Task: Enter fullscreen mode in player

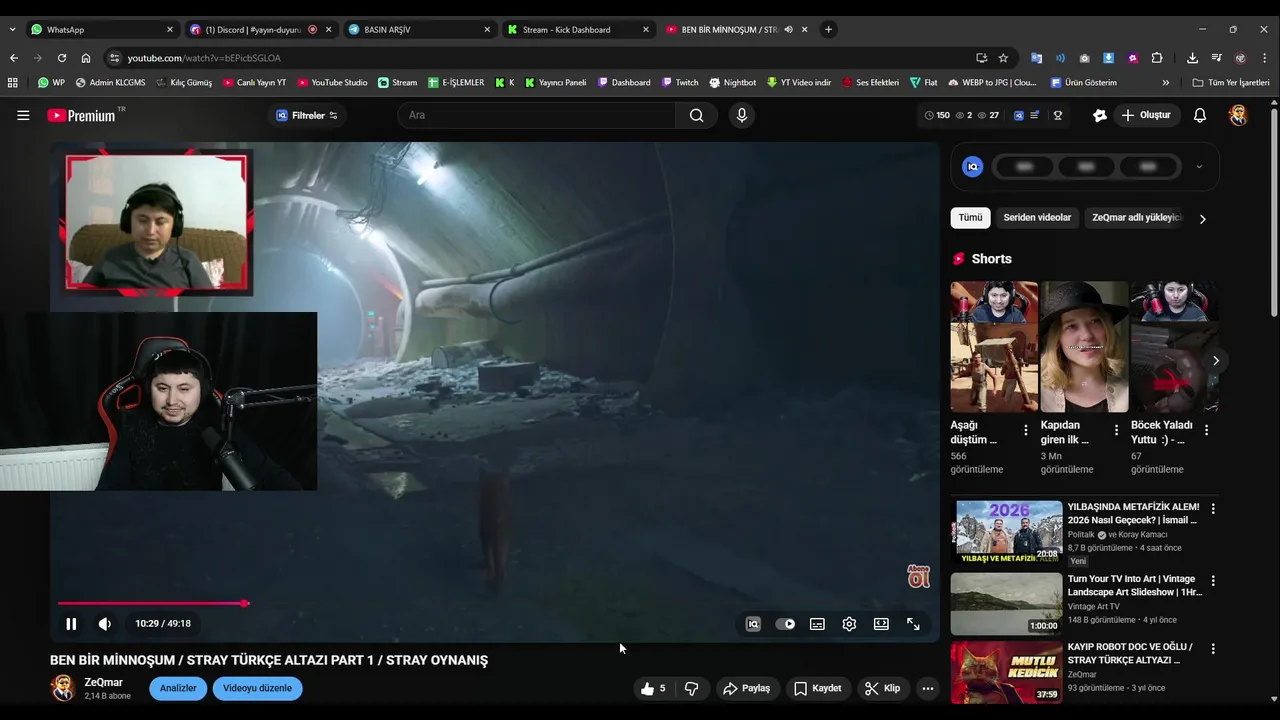Action: 913,624
